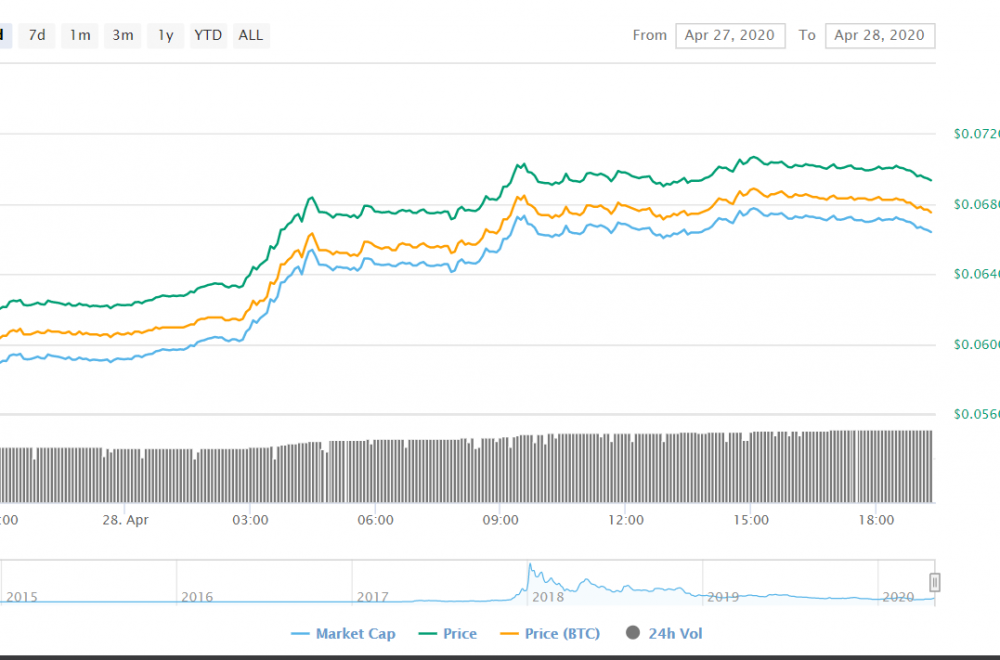
Task: Toggle the Price (BTC) series in legend
Action: pyautogui.click(x=550, y=634)
